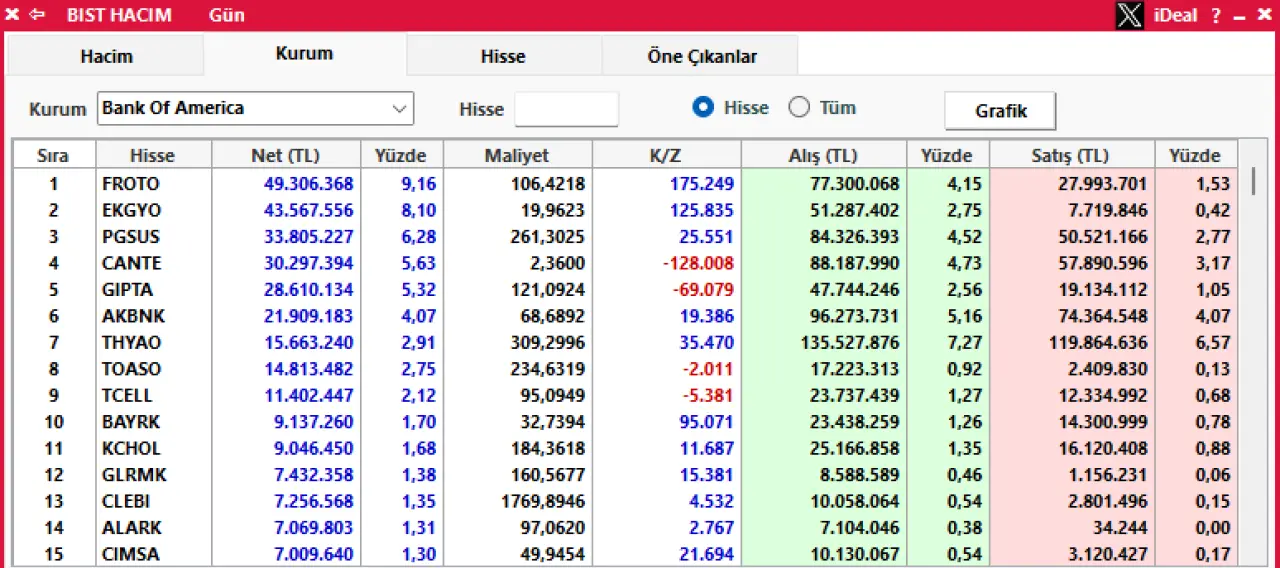Click the back arrow icon in title bar

(38, 15)
